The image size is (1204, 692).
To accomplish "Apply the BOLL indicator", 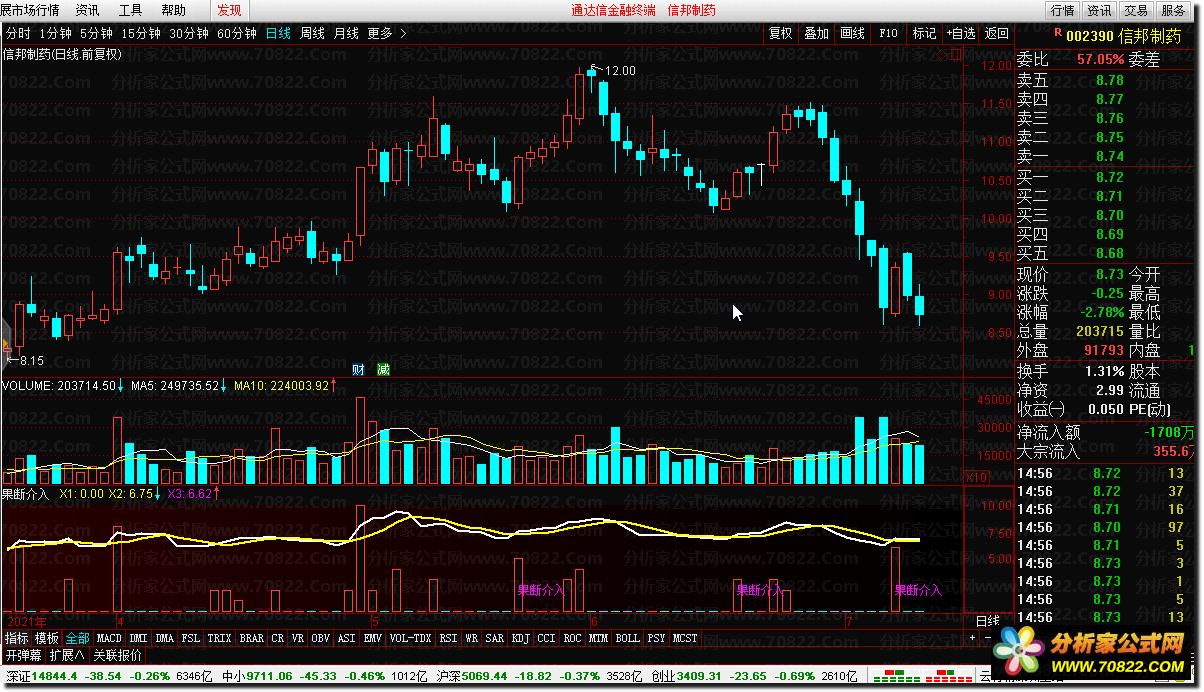I will pyautogui.click(x=627, y=638).
